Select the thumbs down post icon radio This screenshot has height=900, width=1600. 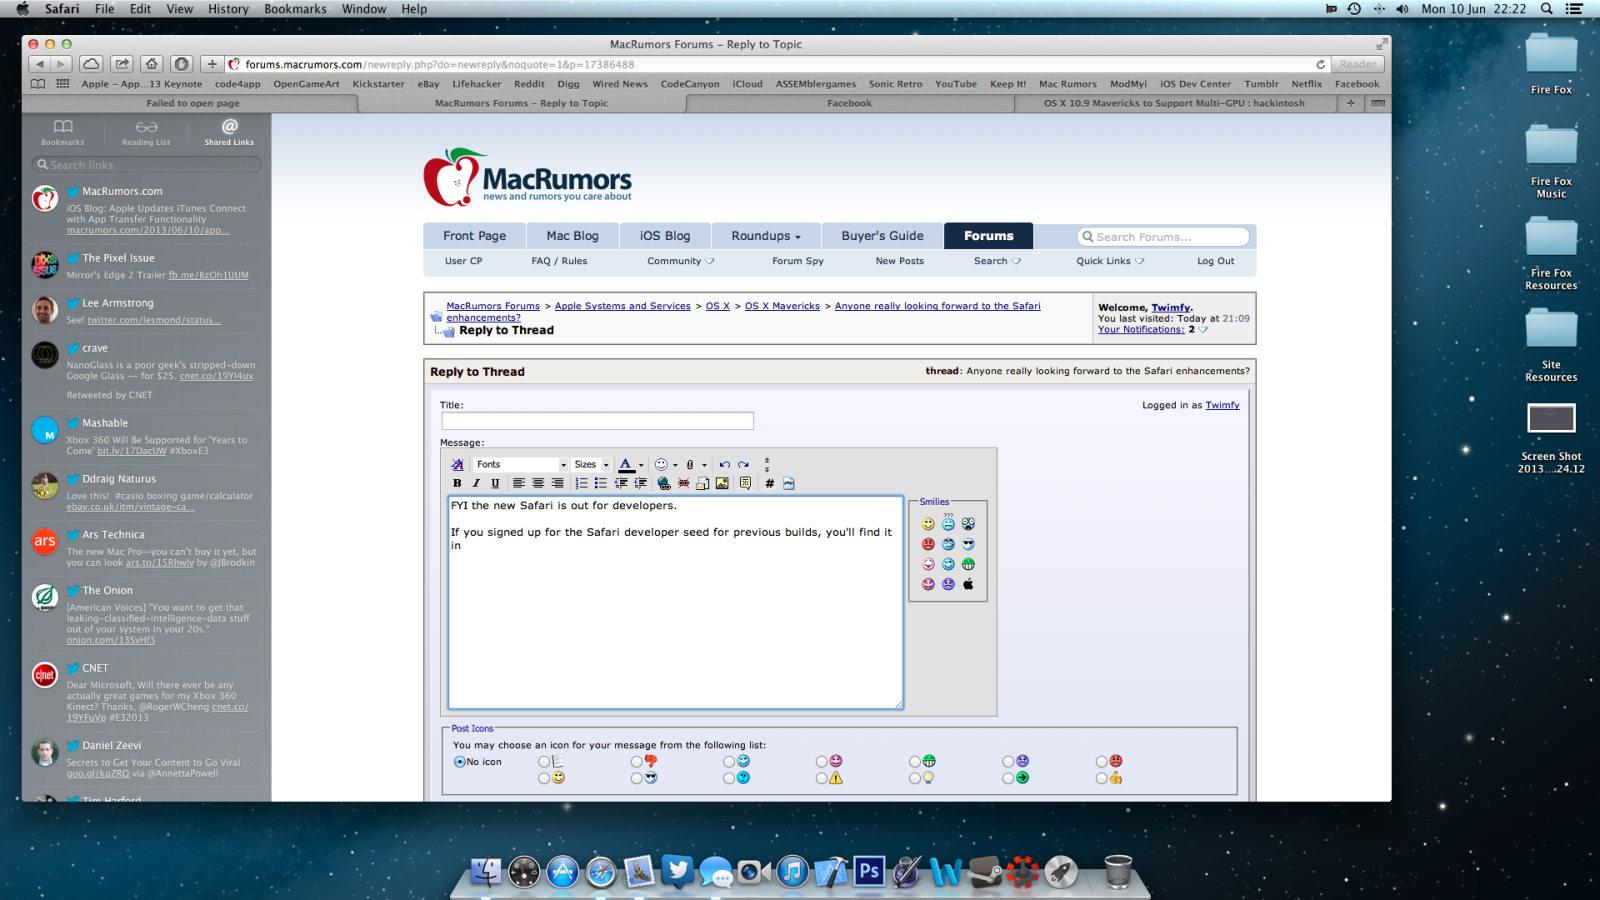point(637,762)
